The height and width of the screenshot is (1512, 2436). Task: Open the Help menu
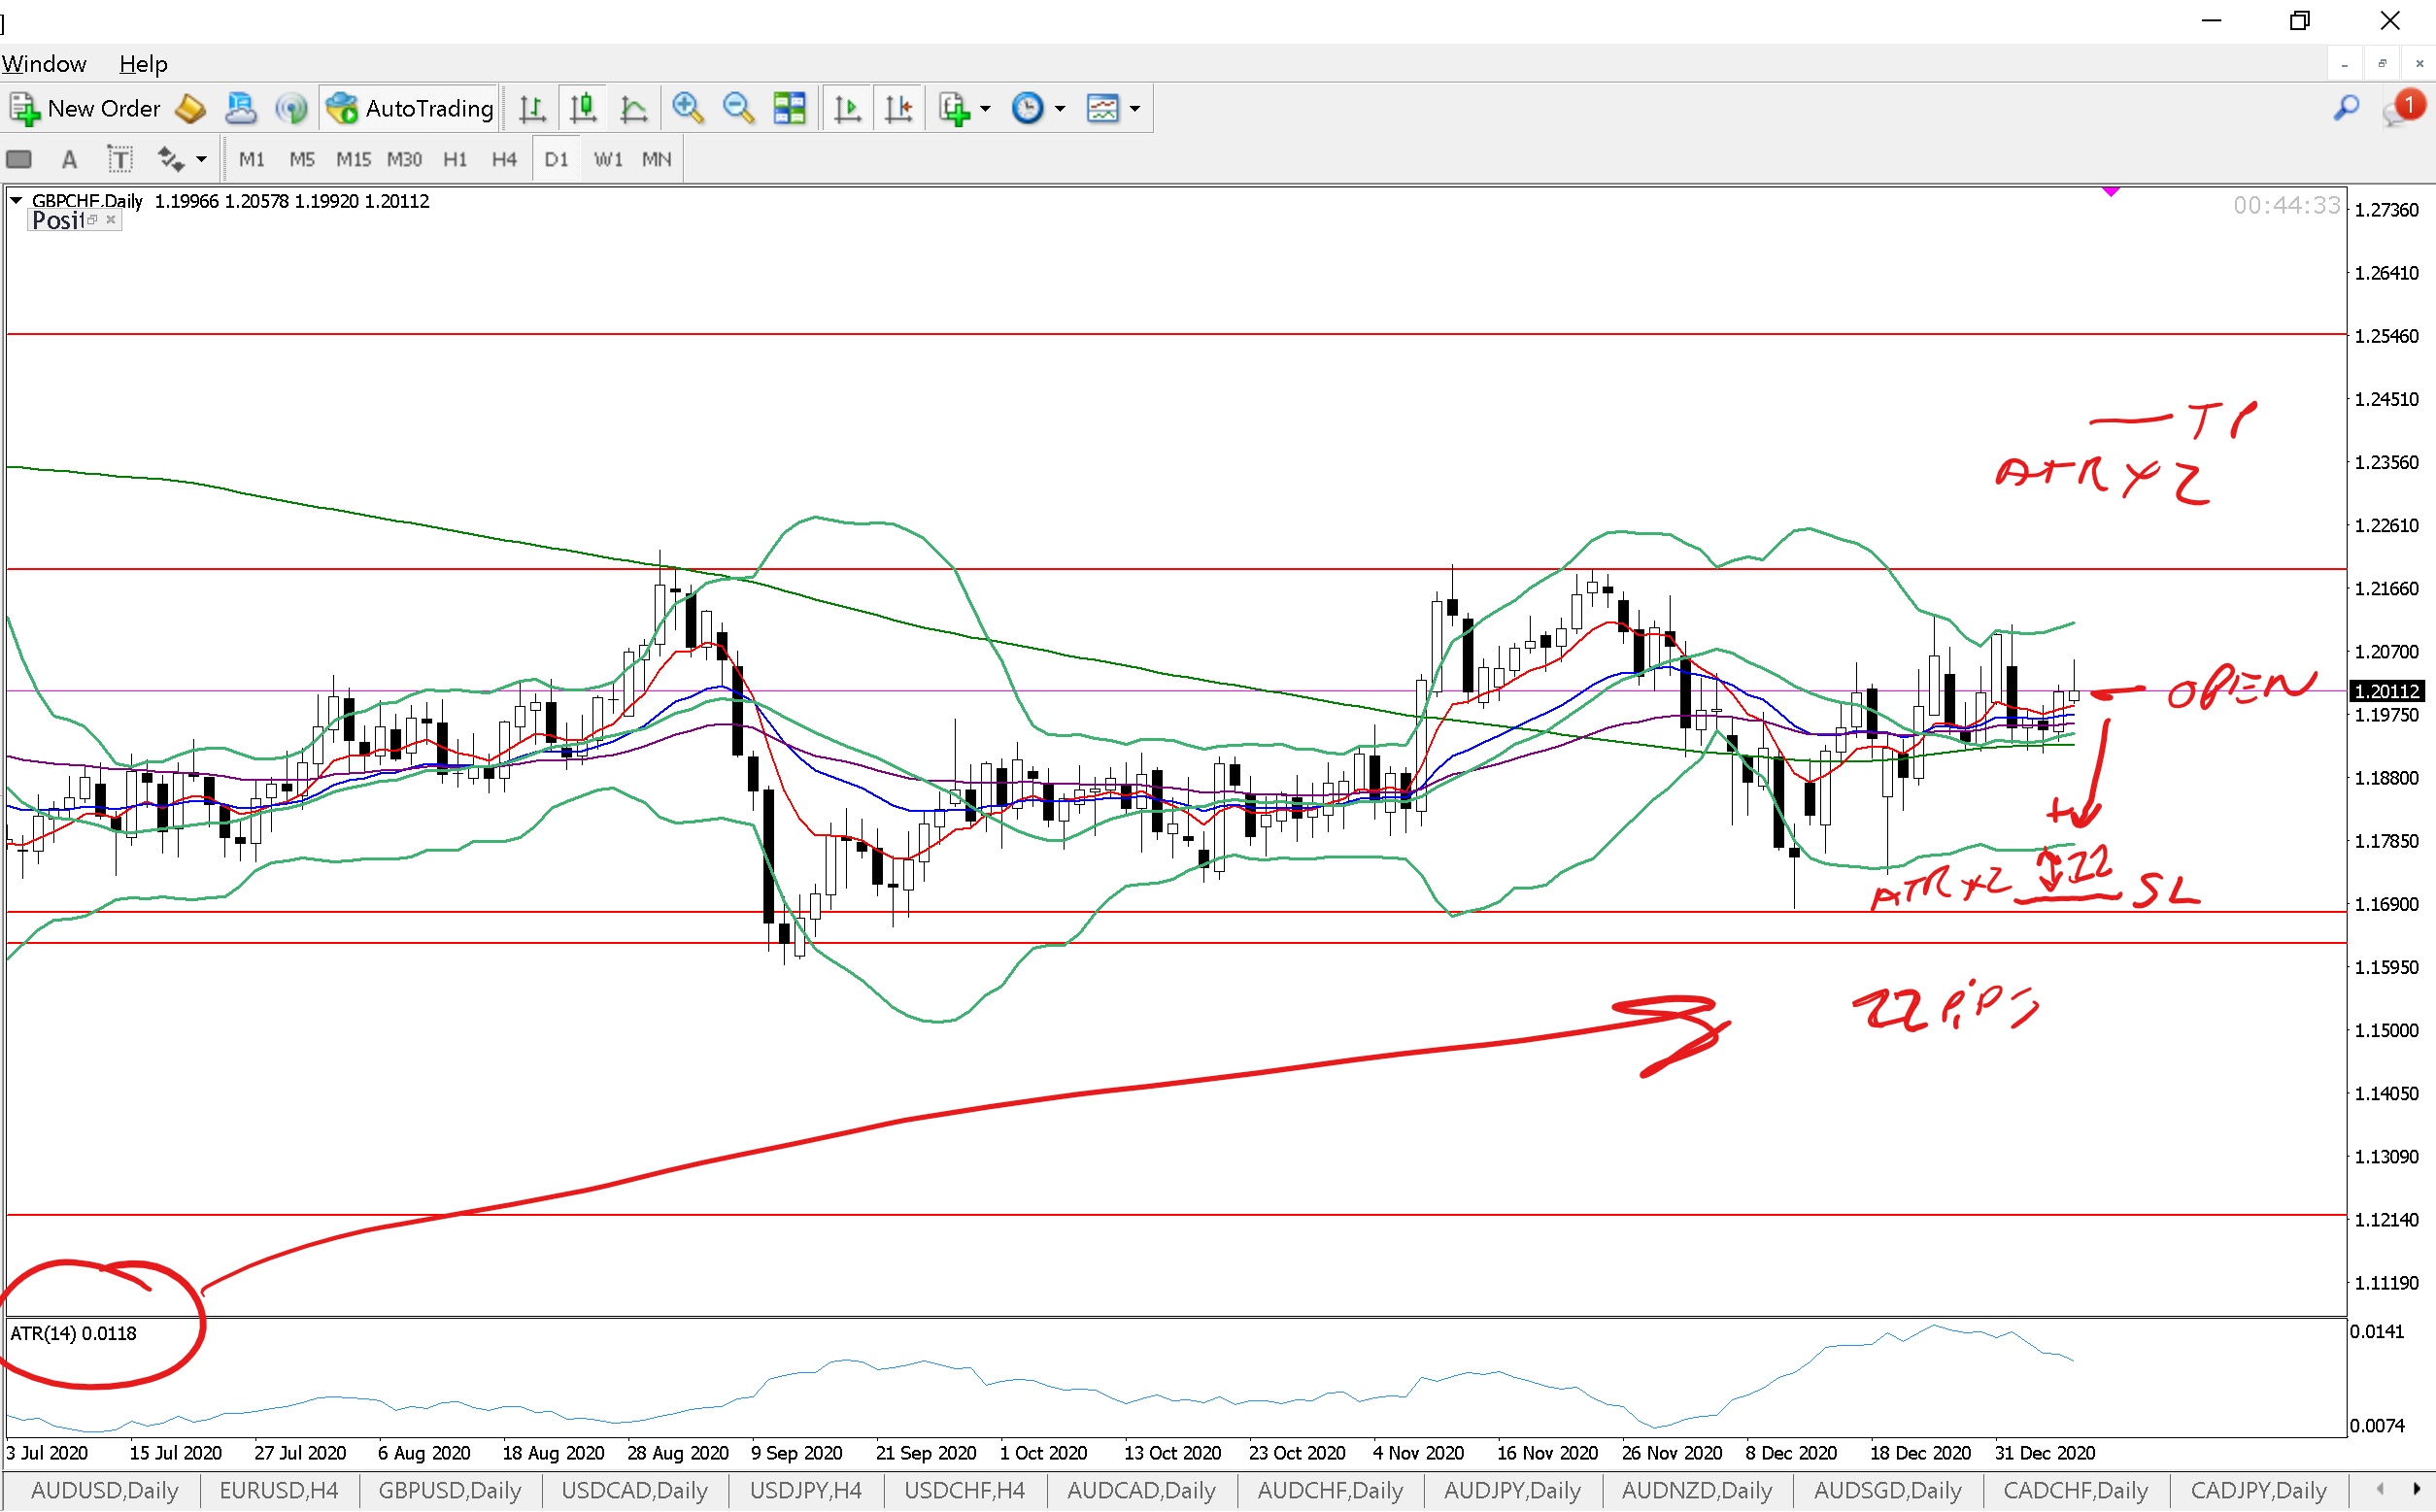pyautogui.click(x=143, y=64)
